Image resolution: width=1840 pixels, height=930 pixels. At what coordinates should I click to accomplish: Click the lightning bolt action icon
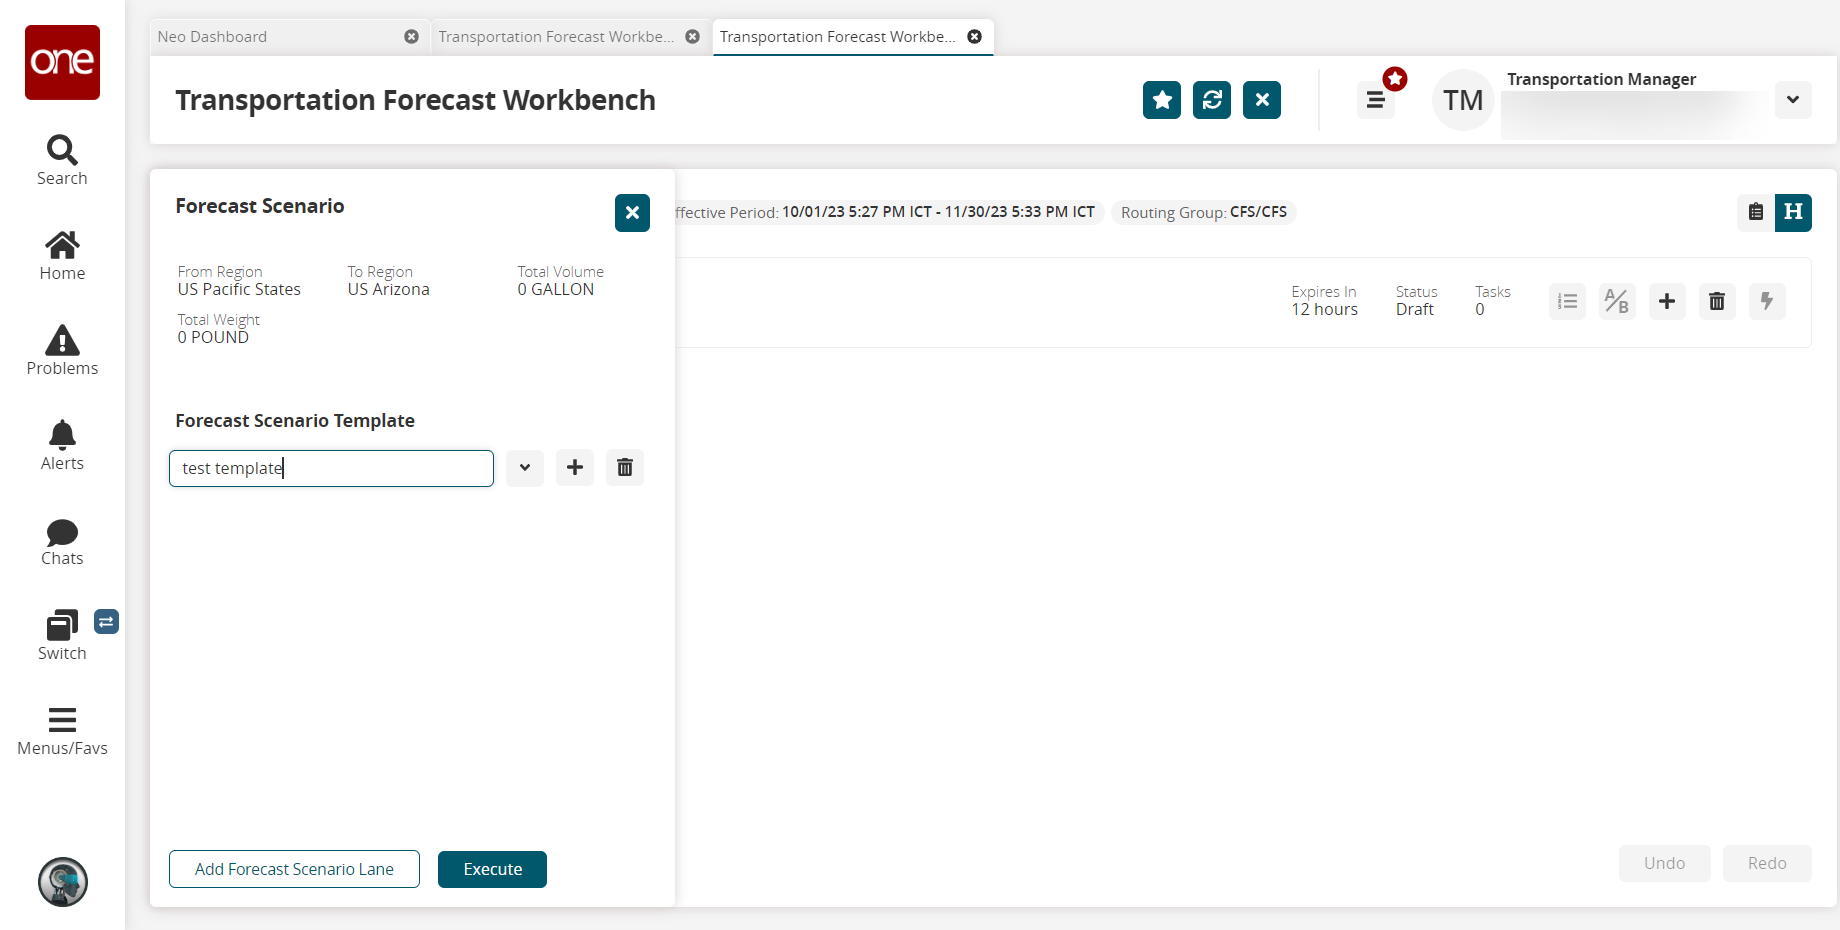[x=1767, y=301]
